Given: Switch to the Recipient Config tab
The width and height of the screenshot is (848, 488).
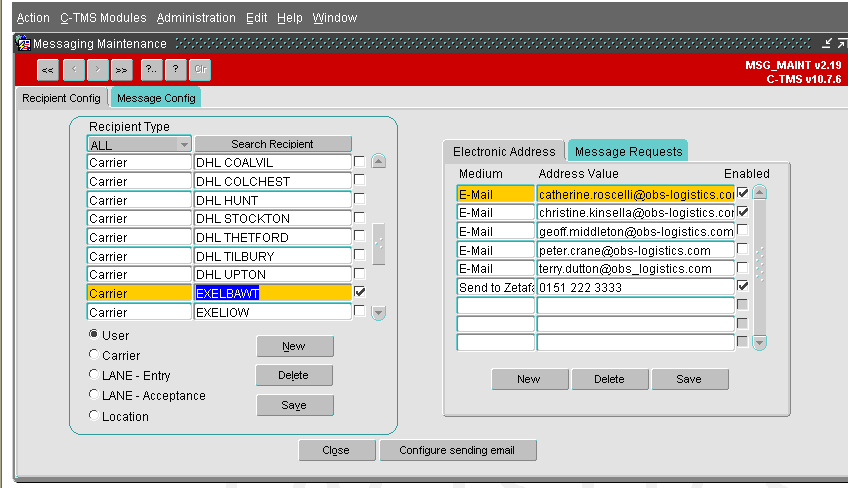Looking at the screenshot, I should tap(61, 98).
